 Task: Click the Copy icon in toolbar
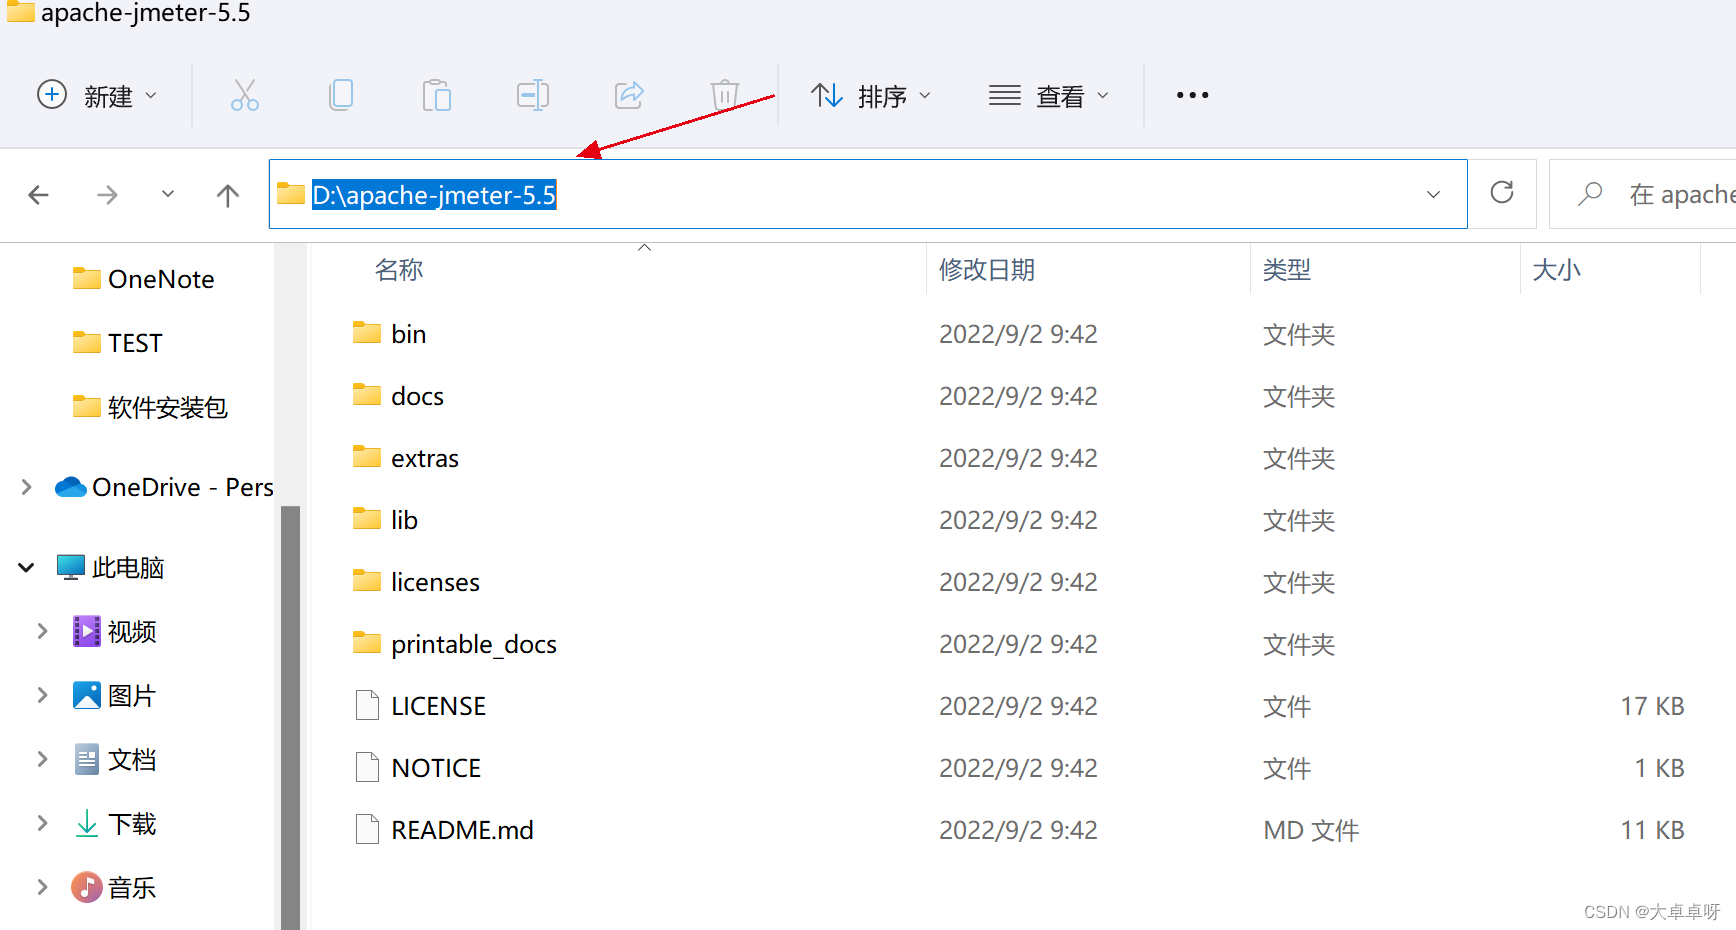[x=341, y=95]
